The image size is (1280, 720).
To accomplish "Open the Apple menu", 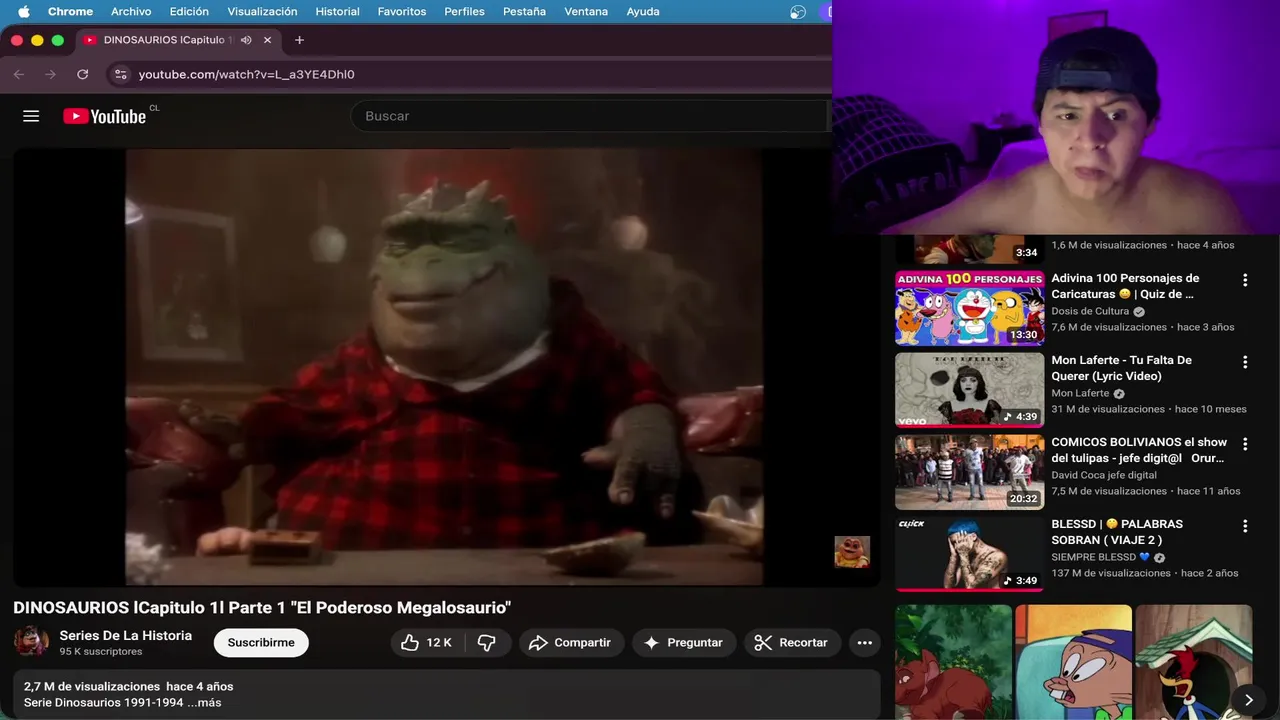I will [x=23, y=12].
